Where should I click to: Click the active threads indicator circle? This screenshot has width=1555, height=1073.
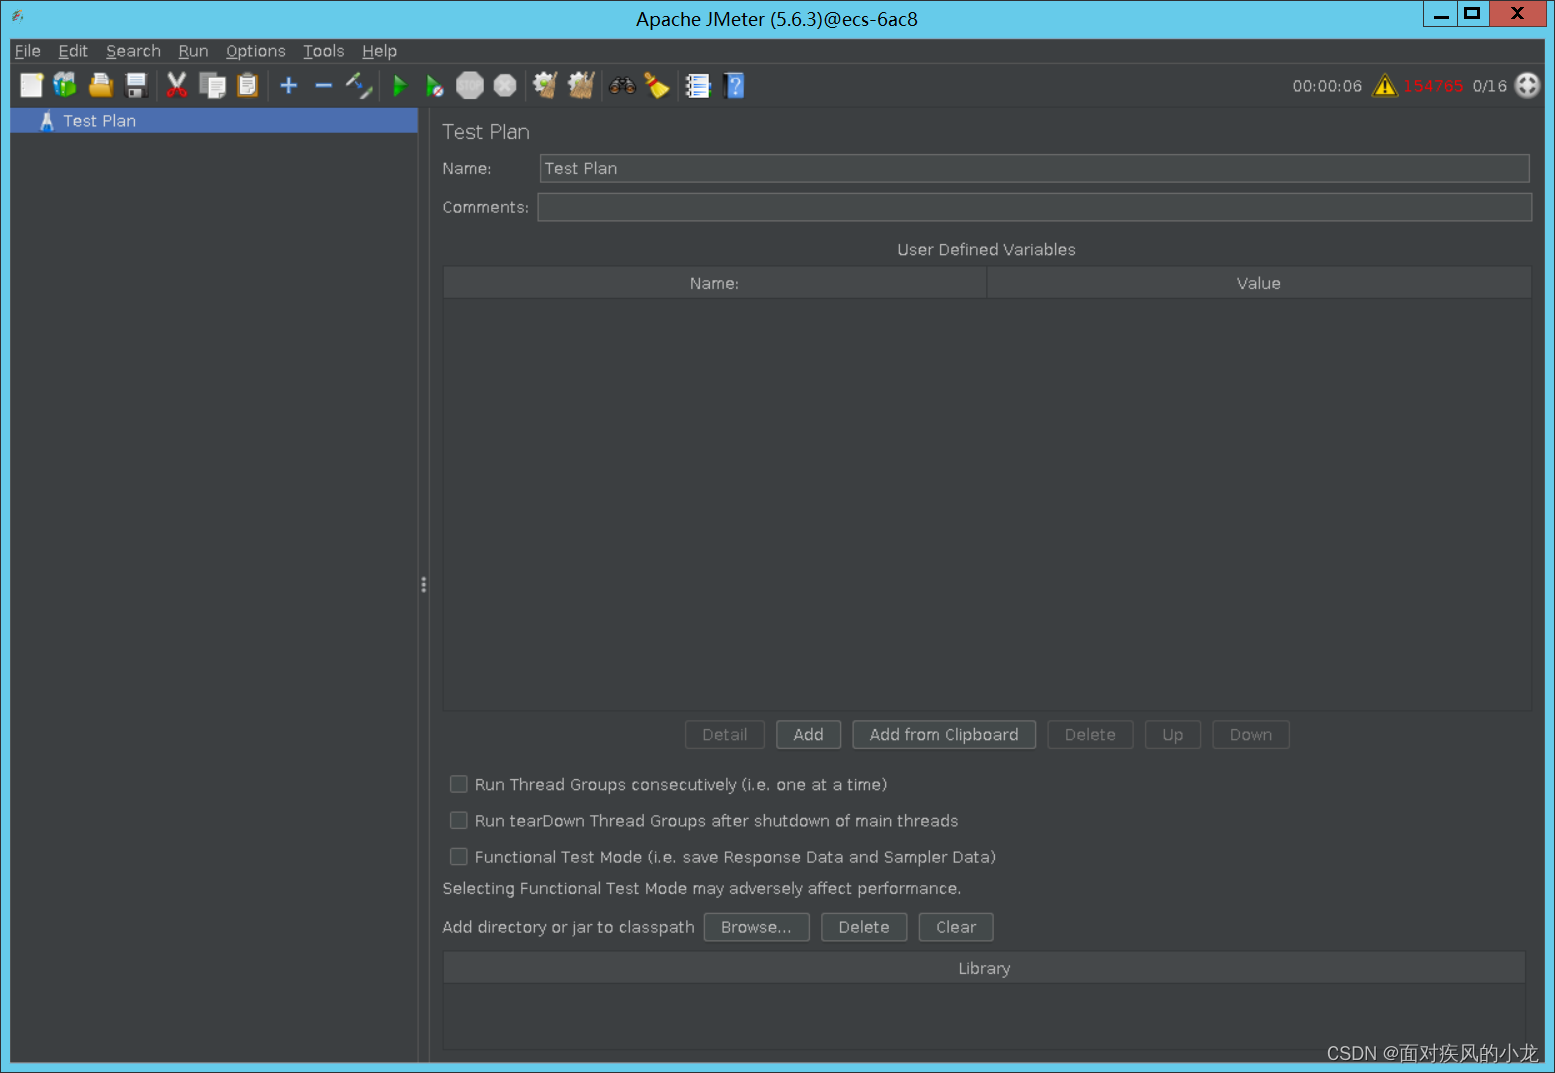[x=1527, y=85]
